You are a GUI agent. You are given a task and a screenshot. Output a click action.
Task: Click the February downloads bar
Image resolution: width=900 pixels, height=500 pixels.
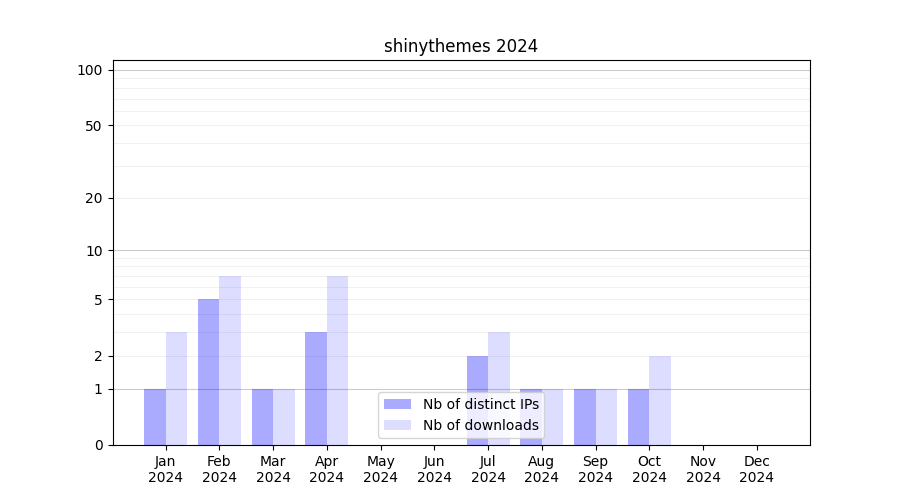click(x=230, y=360)
